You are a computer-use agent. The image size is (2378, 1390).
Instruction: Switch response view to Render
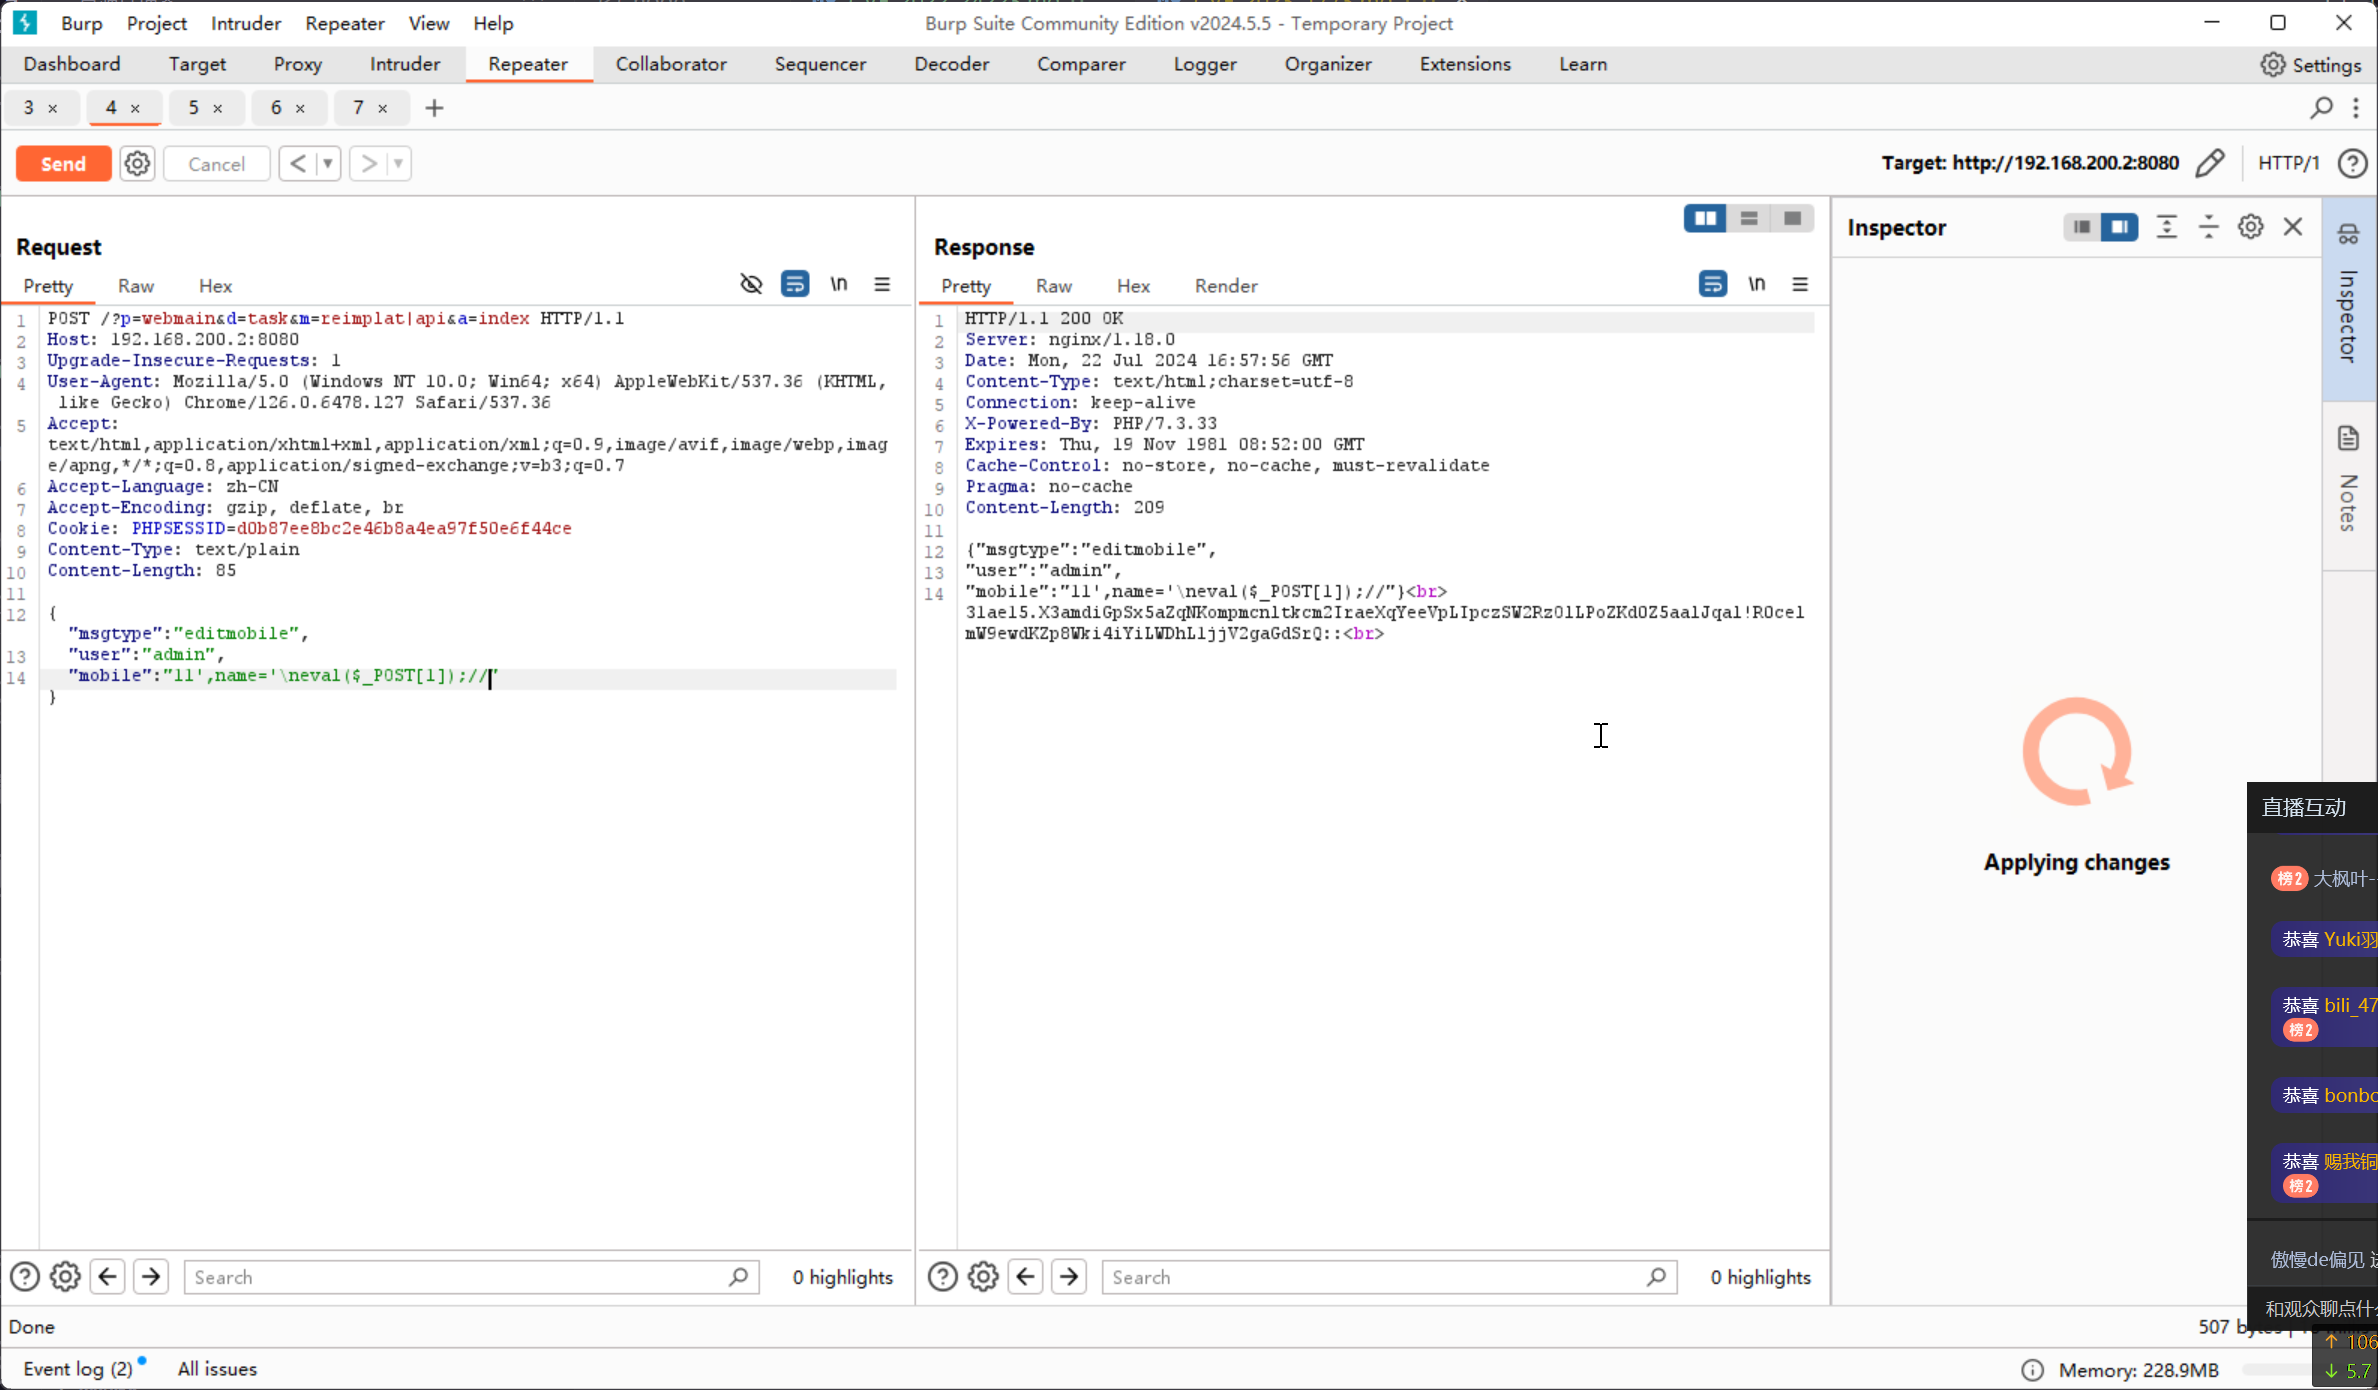point(1226,286)
